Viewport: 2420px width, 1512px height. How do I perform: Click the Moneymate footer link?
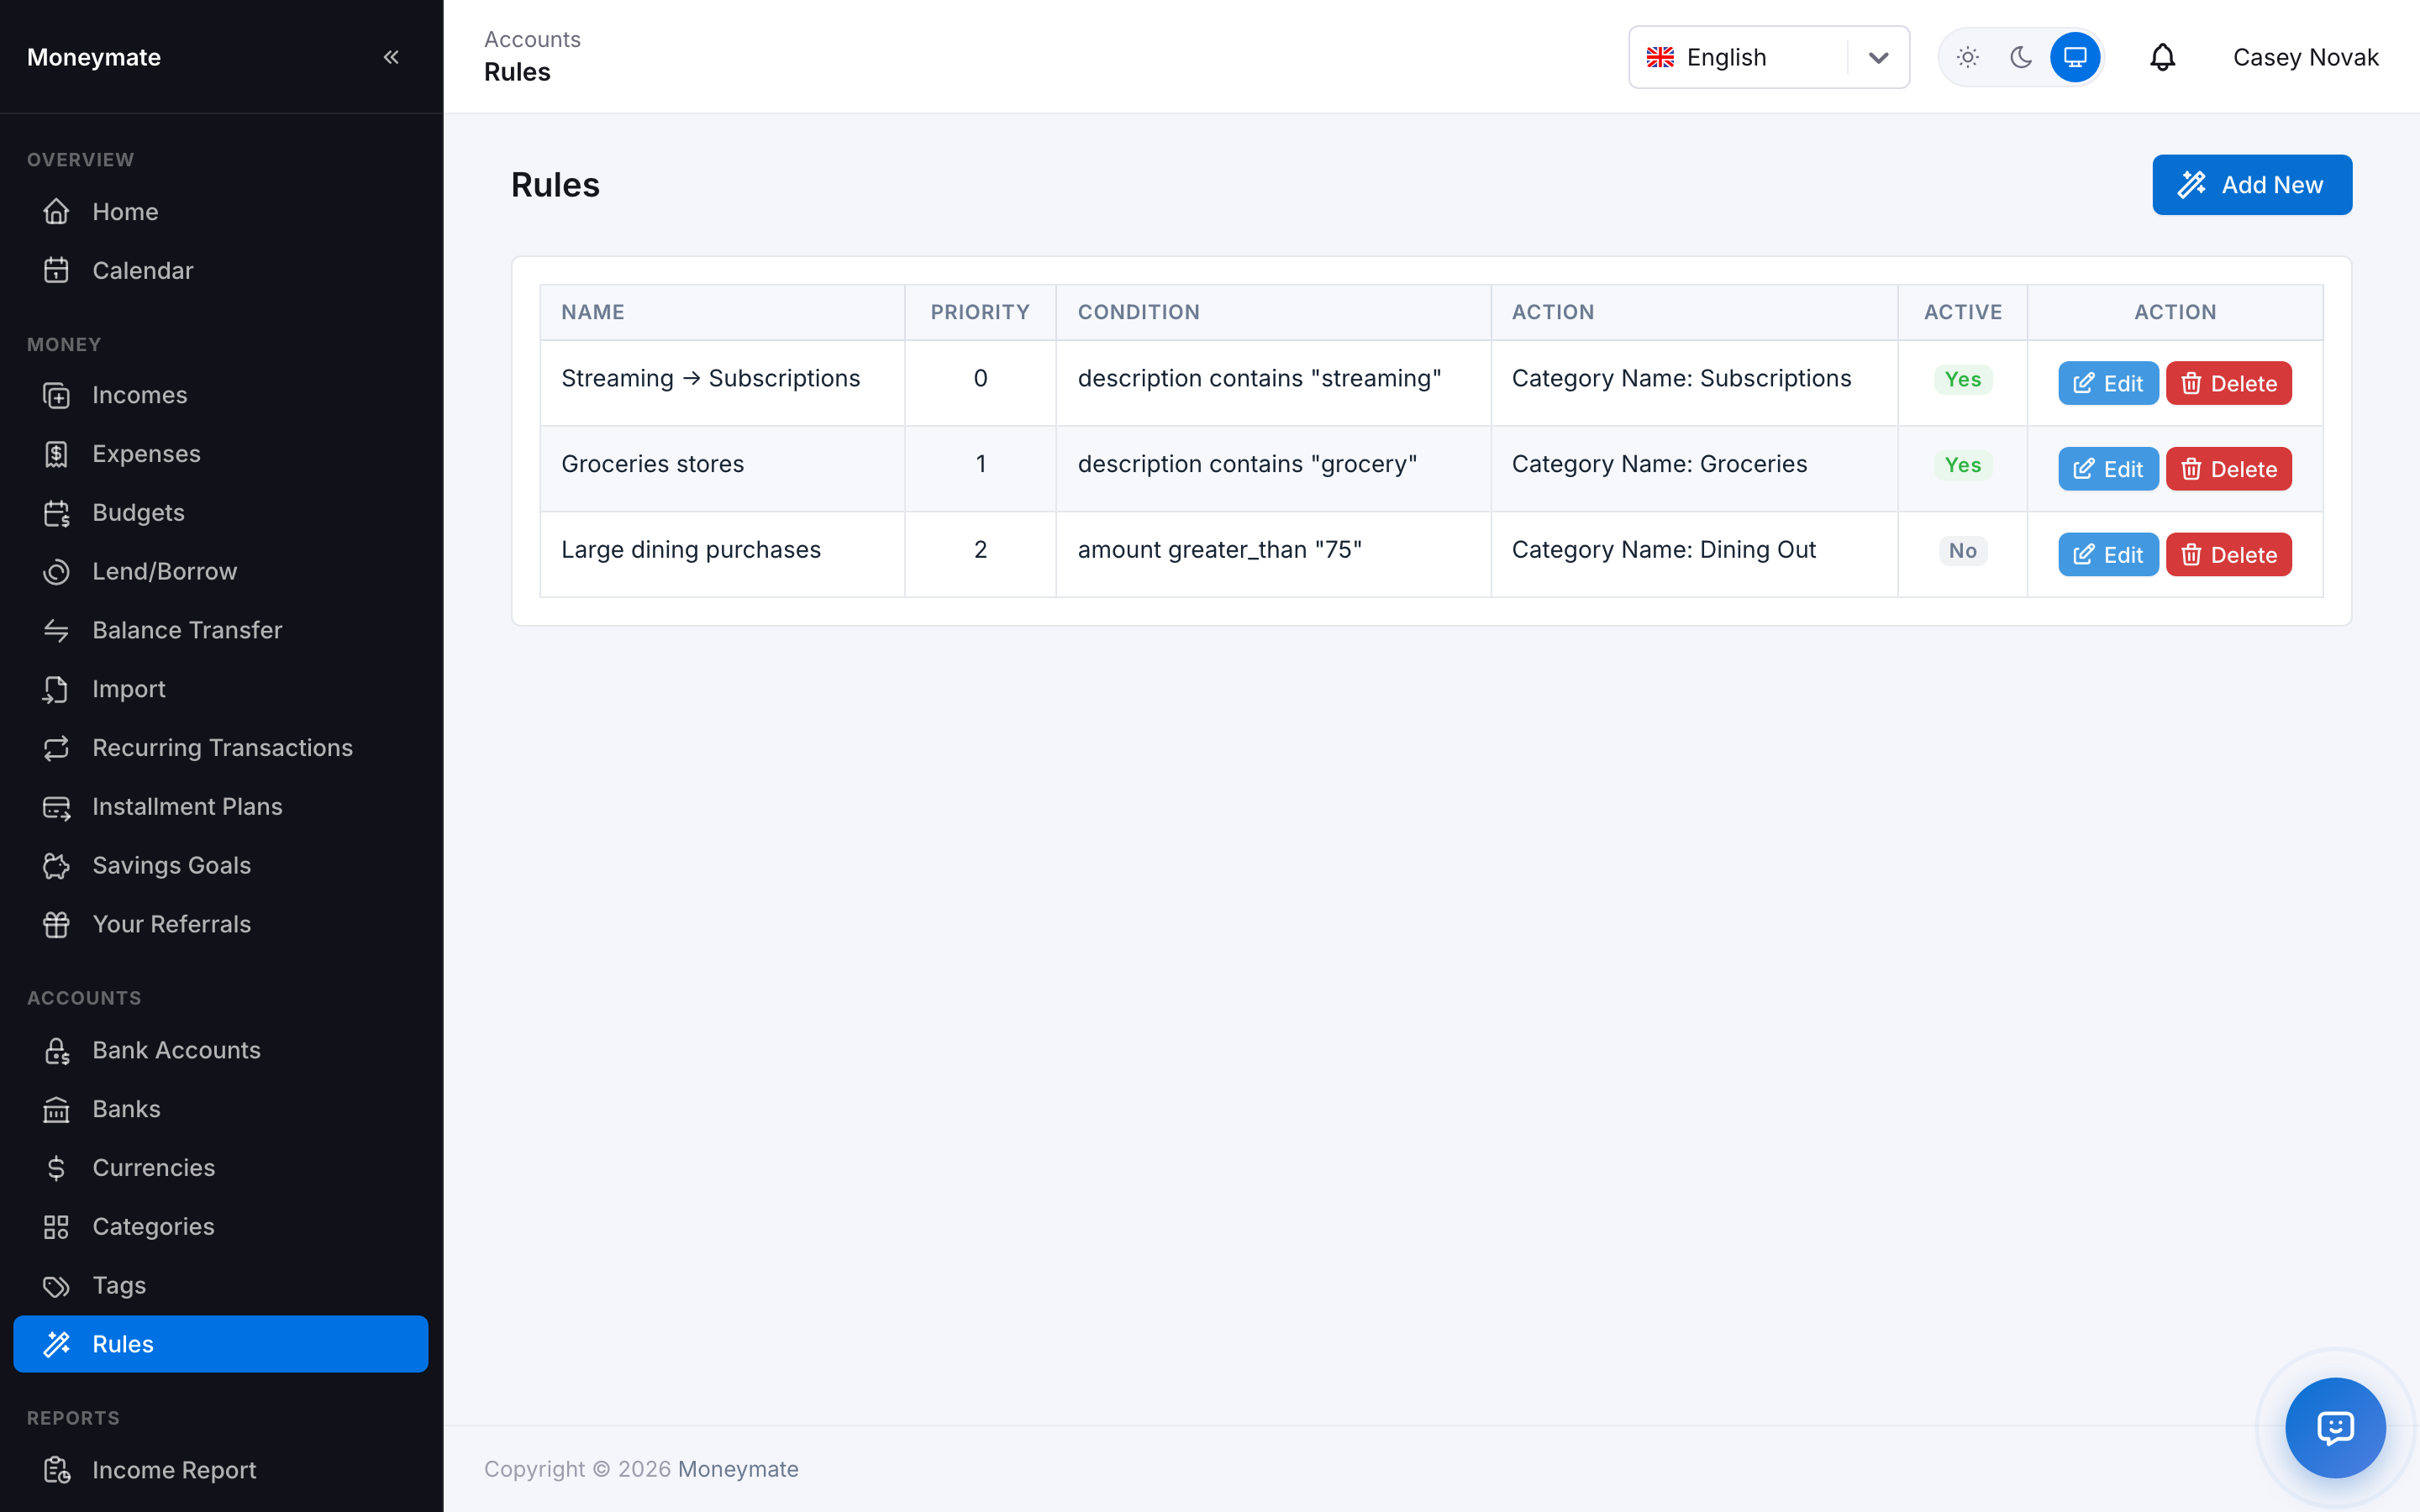tap(738, 1469)
